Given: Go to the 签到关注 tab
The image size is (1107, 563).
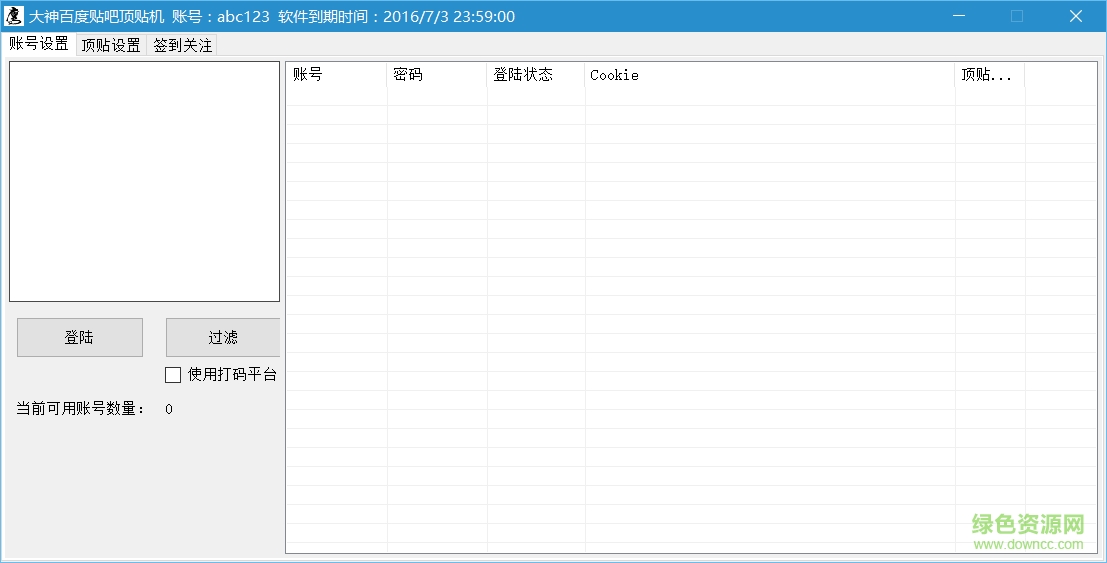Looking at the screenshot, I should coord(182,45).
